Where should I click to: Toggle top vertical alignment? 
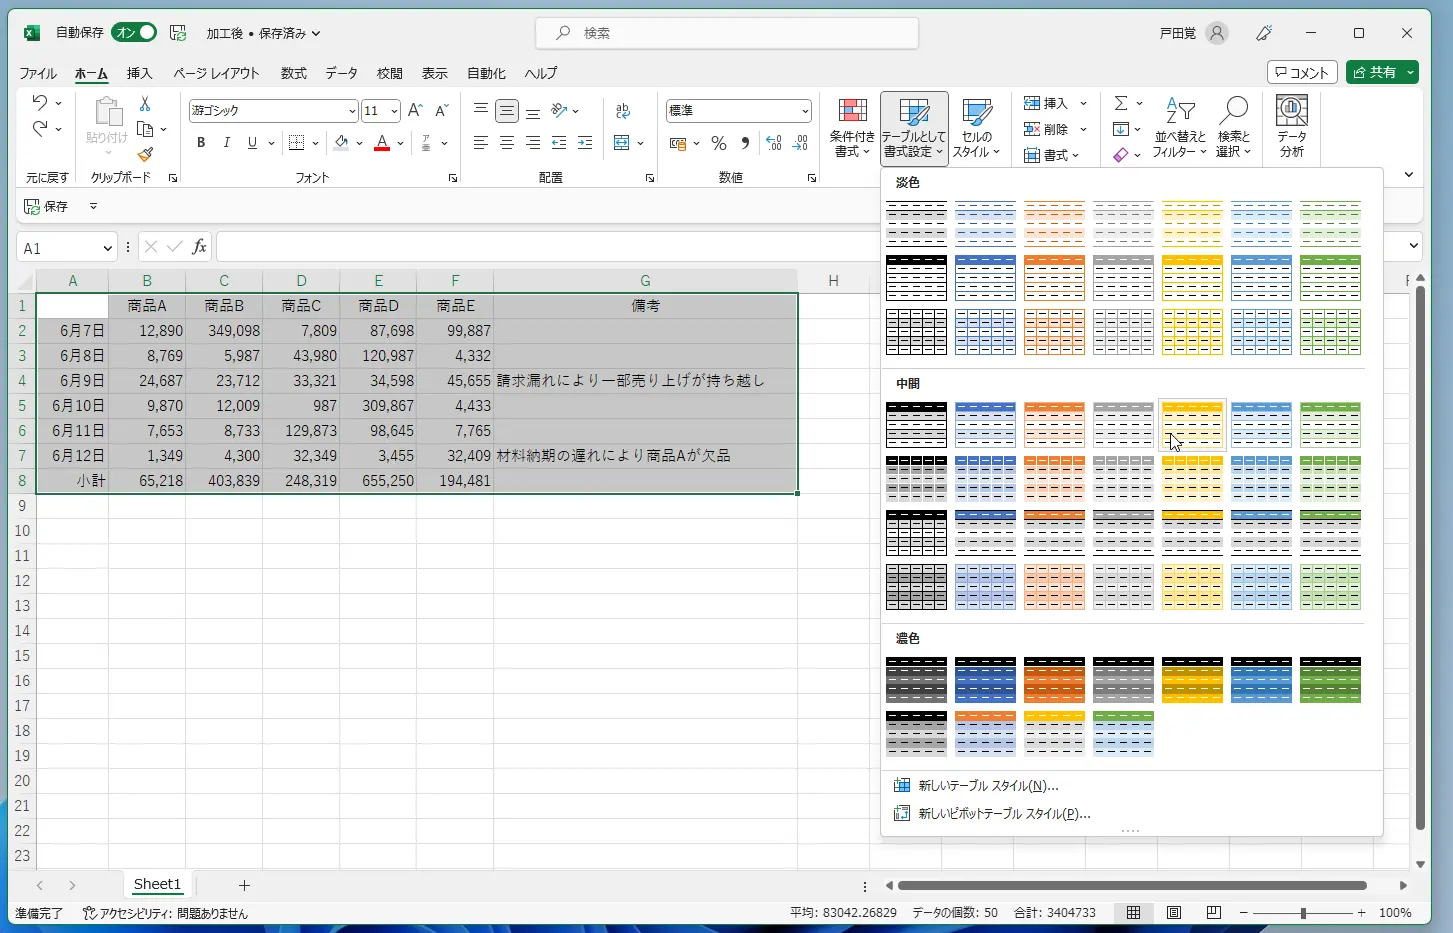point(481,110)
